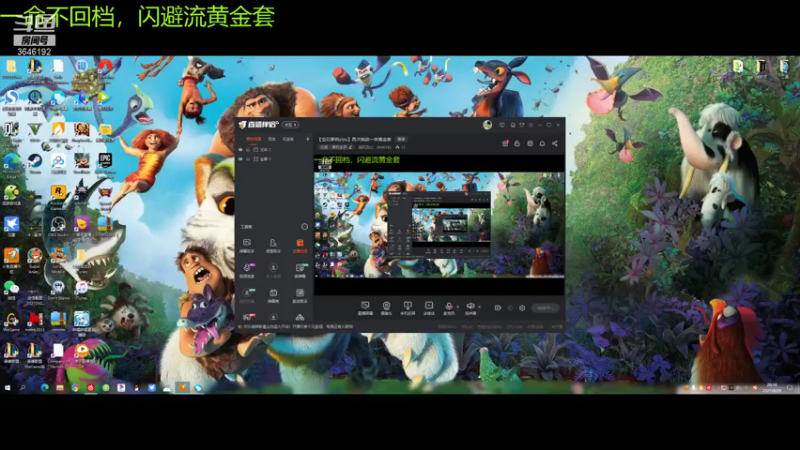The height and width of the screenshot is (450, 800).
Task: Click the notice text in the bottom status bar
Action: (x=298, y=326)
